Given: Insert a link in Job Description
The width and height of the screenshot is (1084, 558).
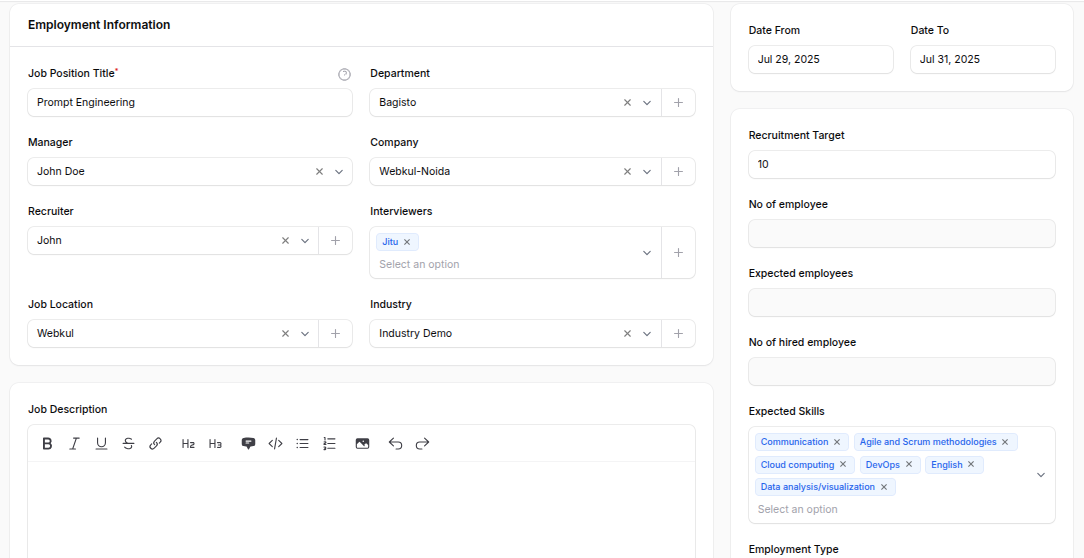Looking at the screenshot, I should pos(155,444).
